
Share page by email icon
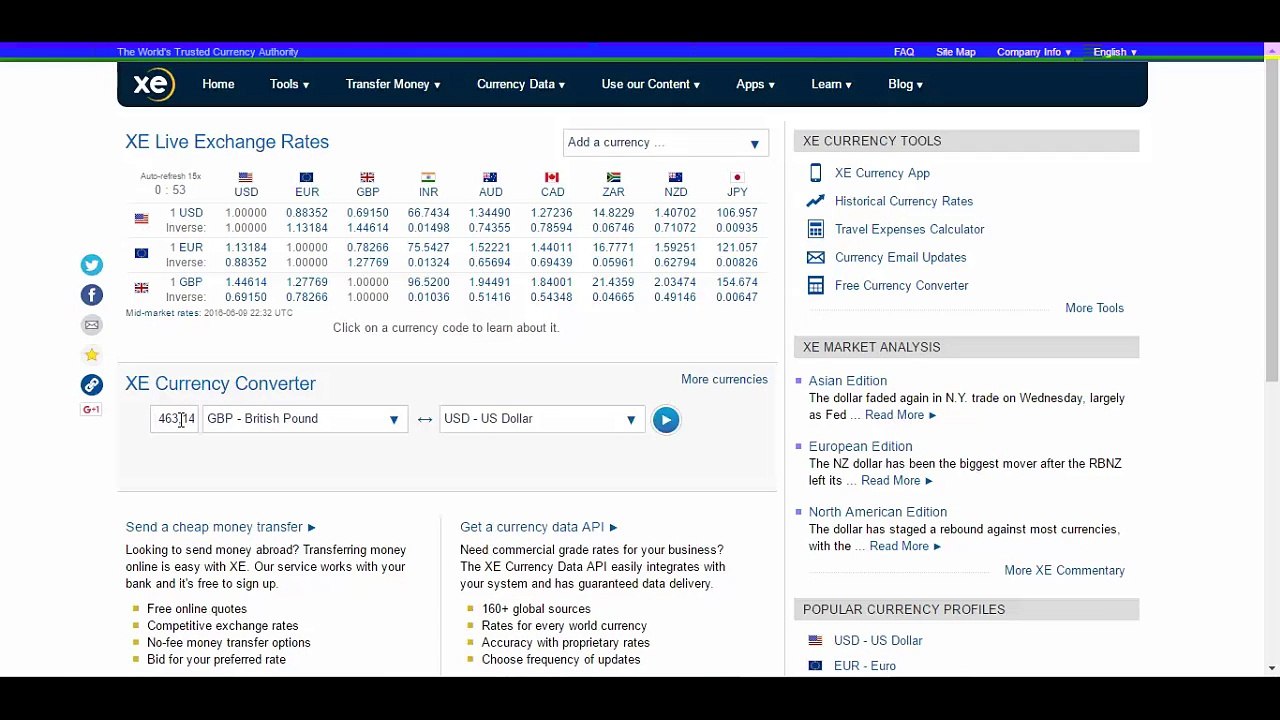[x=91, y=325]
